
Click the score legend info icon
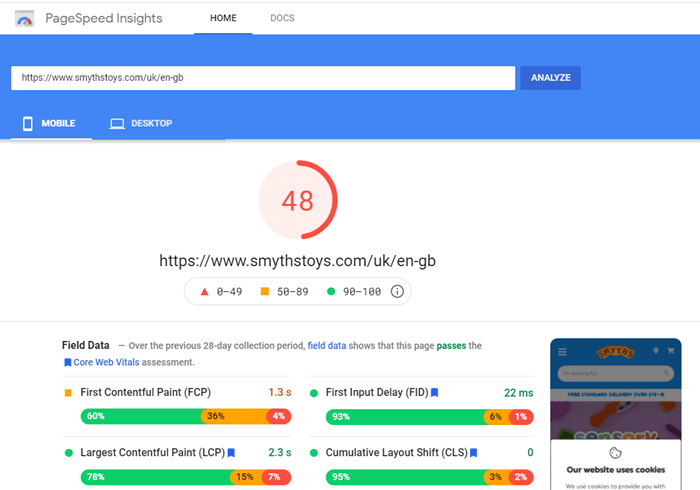397,291
